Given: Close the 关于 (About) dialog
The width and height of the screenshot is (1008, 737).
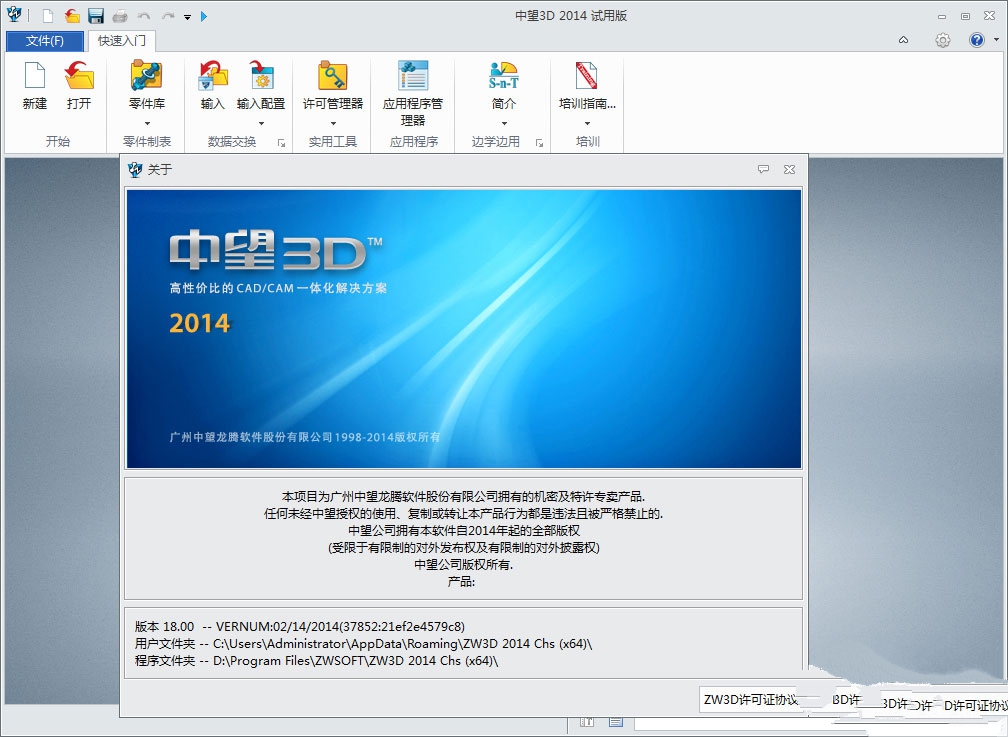Looking at the screenshot, I should click(789, 169).
